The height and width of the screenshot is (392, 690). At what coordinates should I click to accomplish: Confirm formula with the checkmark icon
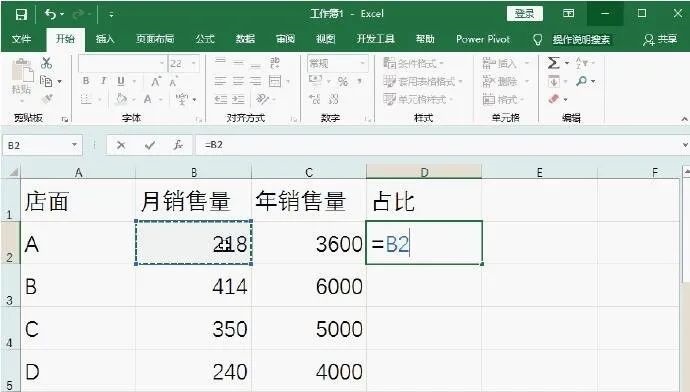(150, 145)
